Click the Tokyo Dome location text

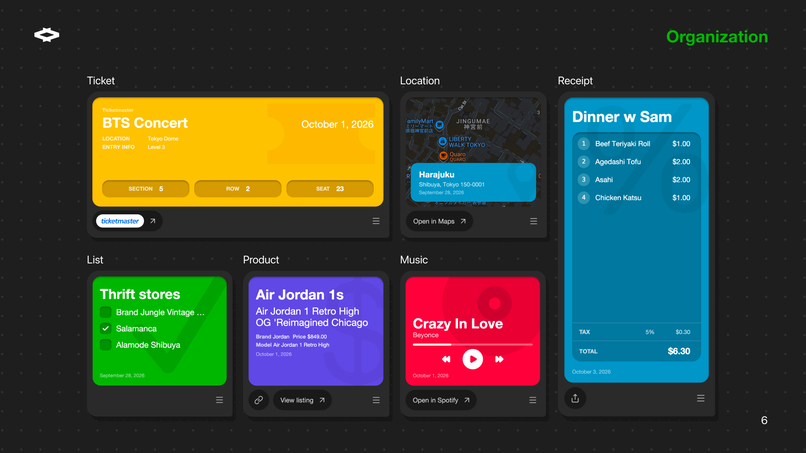click(163, 139)
